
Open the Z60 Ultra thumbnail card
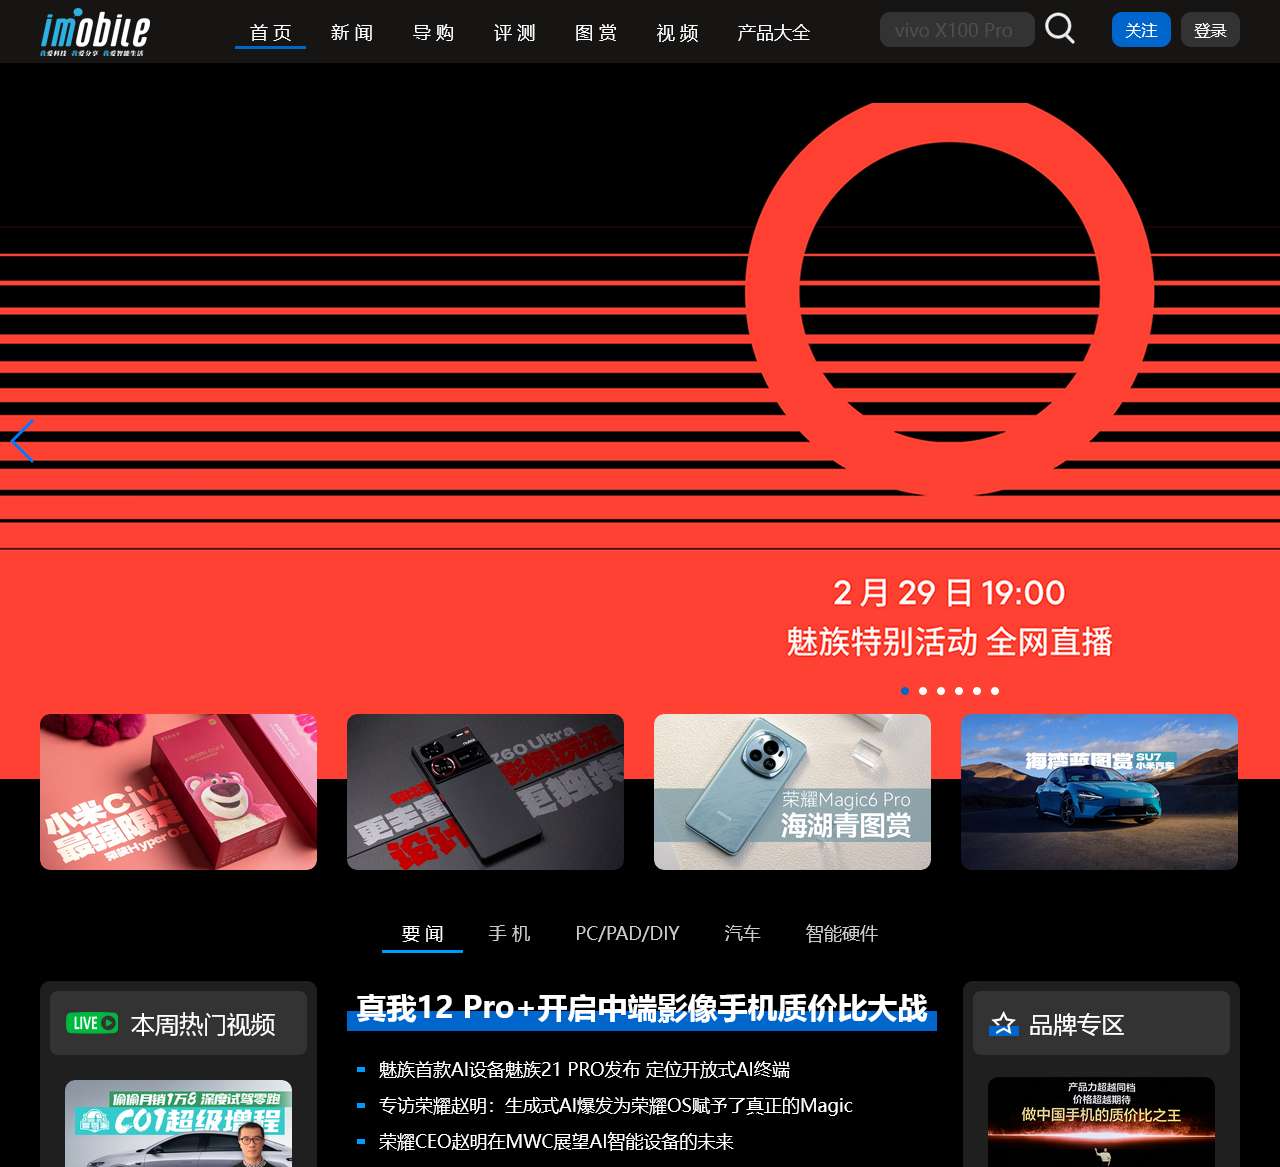485,792
